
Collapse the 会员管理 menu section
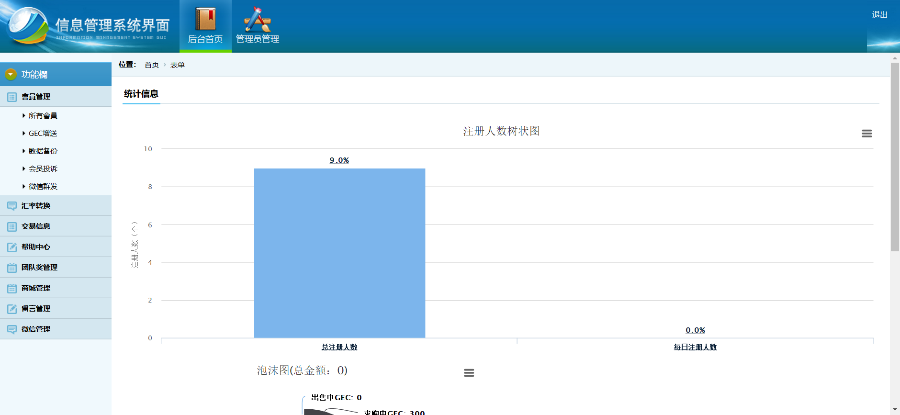click(56, 96)
